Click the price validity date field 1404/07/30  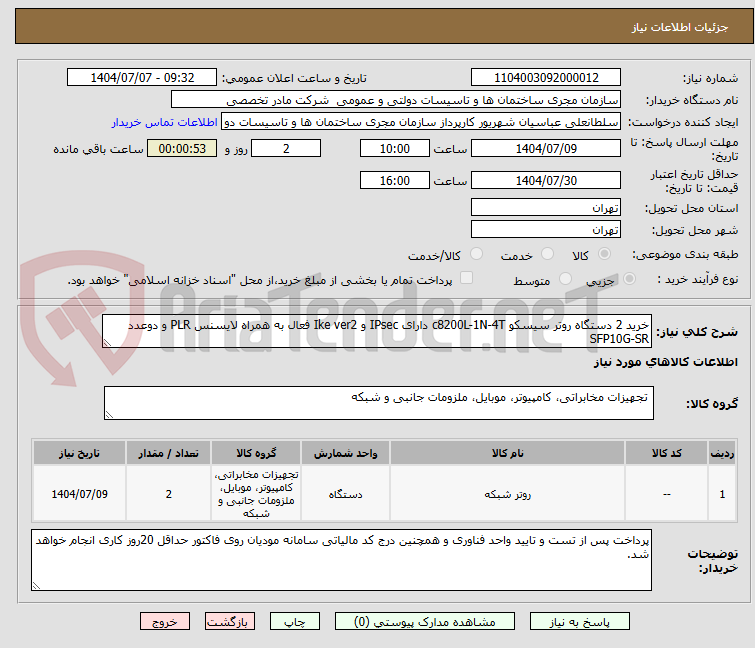point(546,181)
